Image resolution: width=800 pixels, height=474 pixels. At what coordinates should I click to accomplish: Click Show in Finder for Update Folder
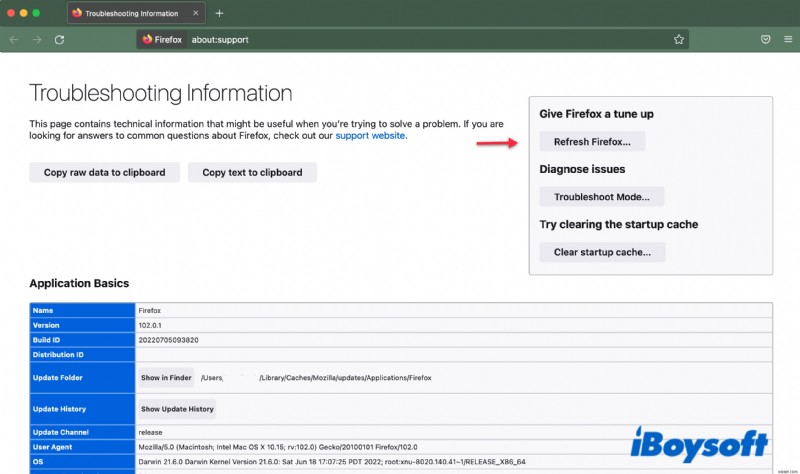[x=166, y=378]
